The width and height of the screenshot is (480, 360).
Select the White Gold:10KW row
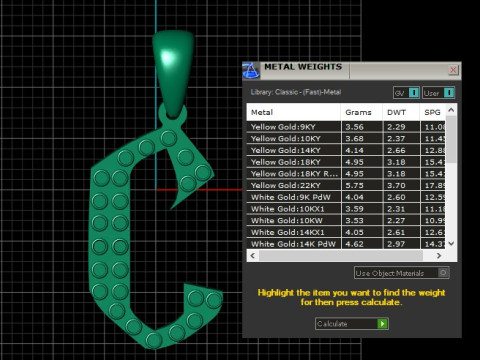click(x=346, y=220)
